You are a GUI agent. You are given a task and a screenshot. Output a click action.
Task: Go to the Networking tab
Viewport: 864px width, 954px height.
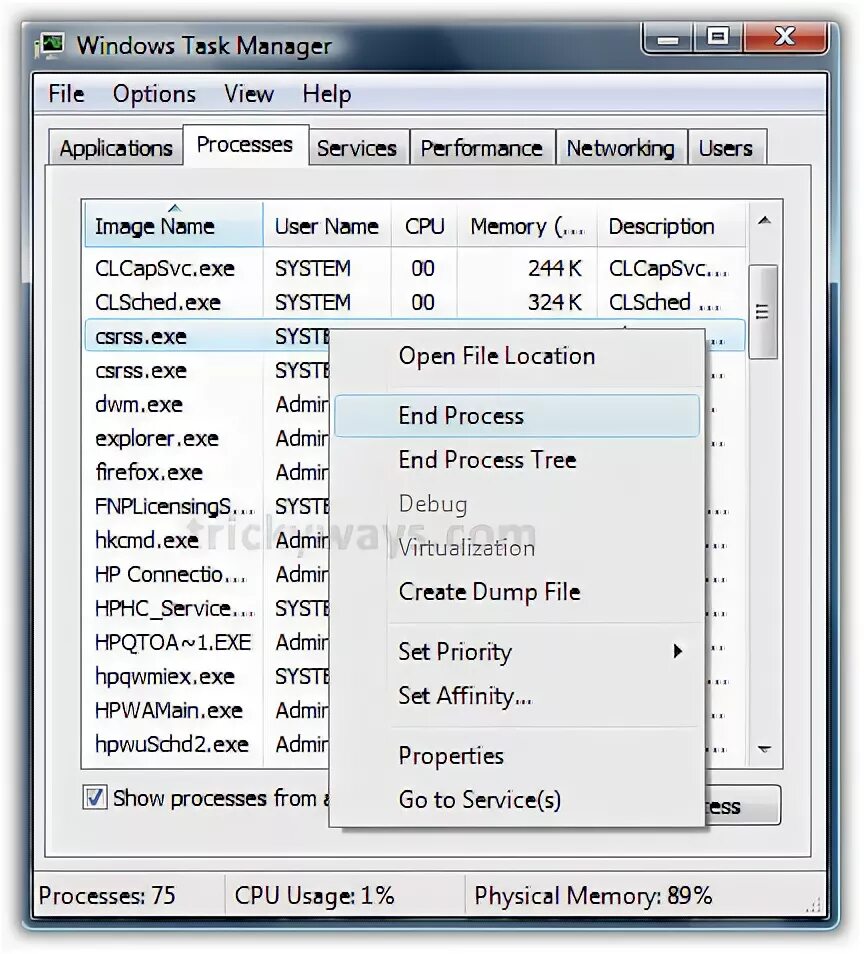tap(621, 148)
